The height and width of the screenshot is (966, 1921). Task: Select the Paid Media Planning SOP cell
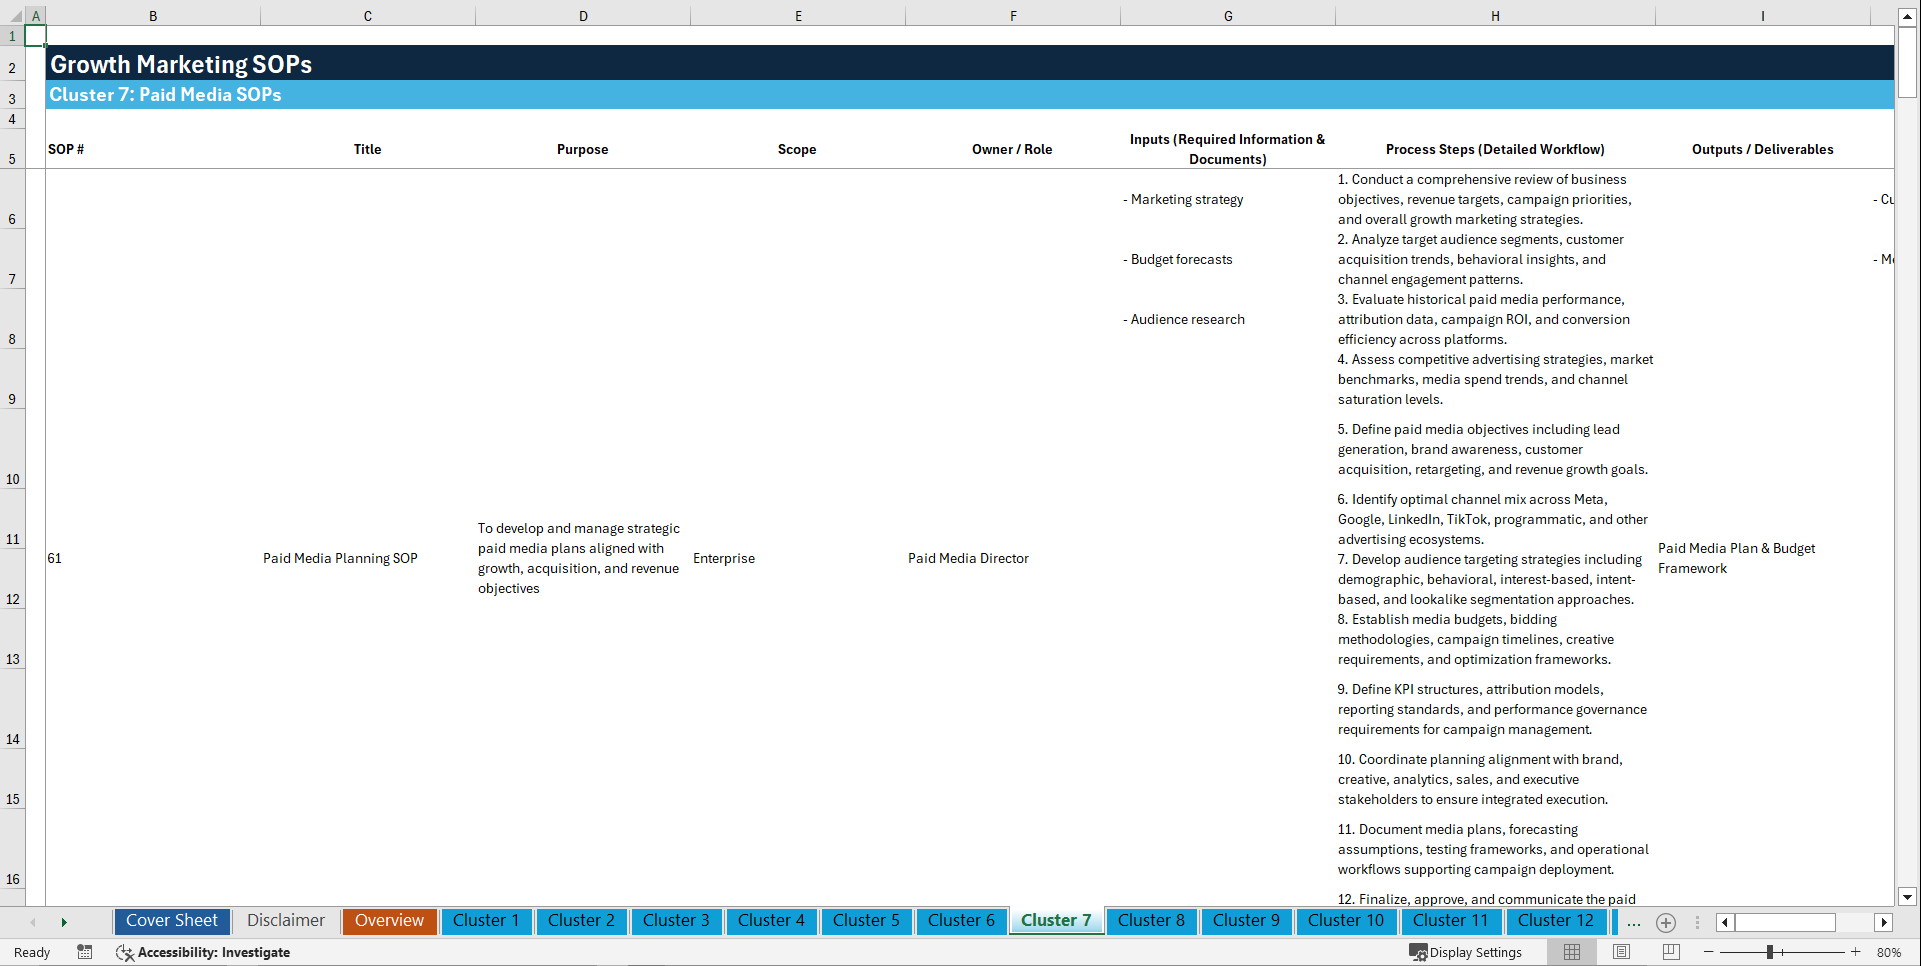(340, 558)
